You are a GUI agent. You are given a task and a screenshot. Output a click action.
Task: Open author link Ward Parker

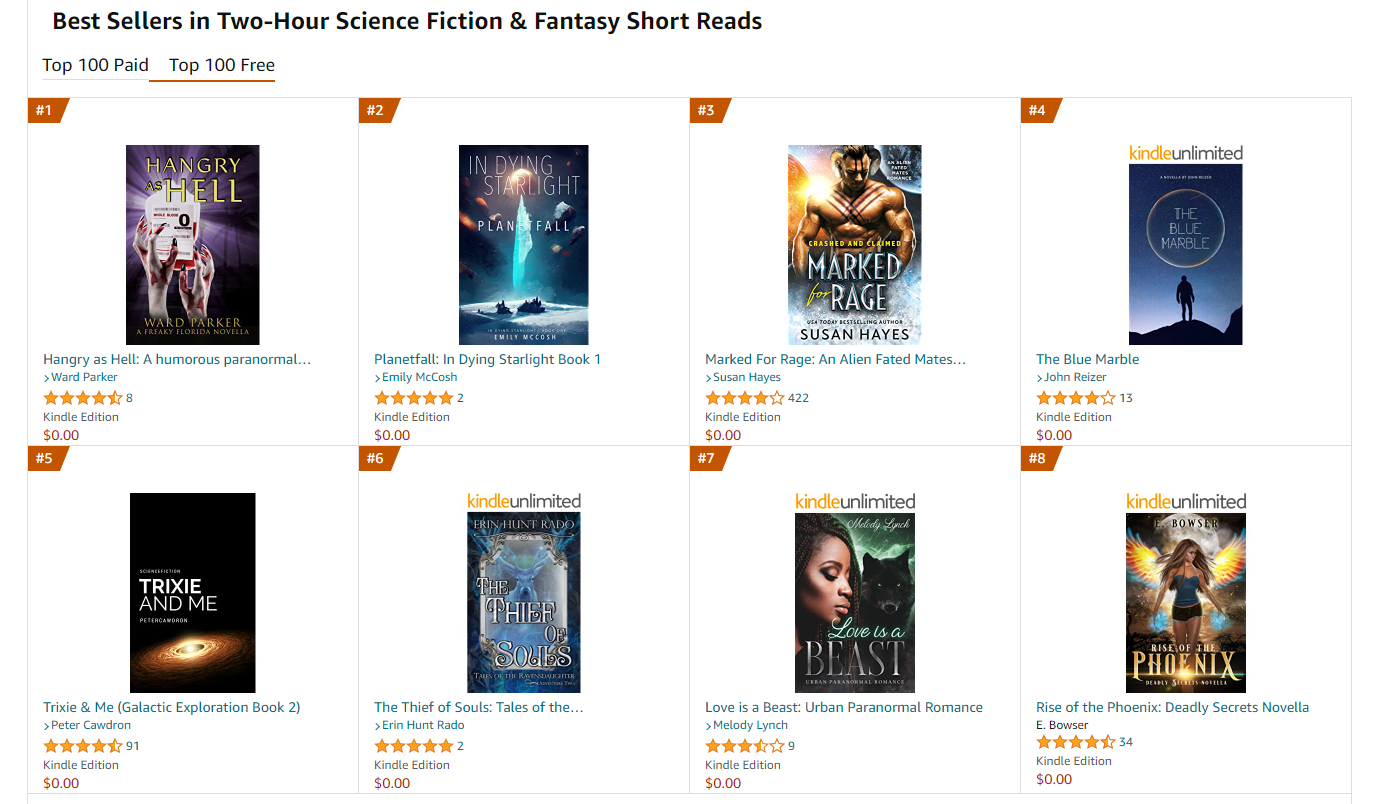pos(84,378)
